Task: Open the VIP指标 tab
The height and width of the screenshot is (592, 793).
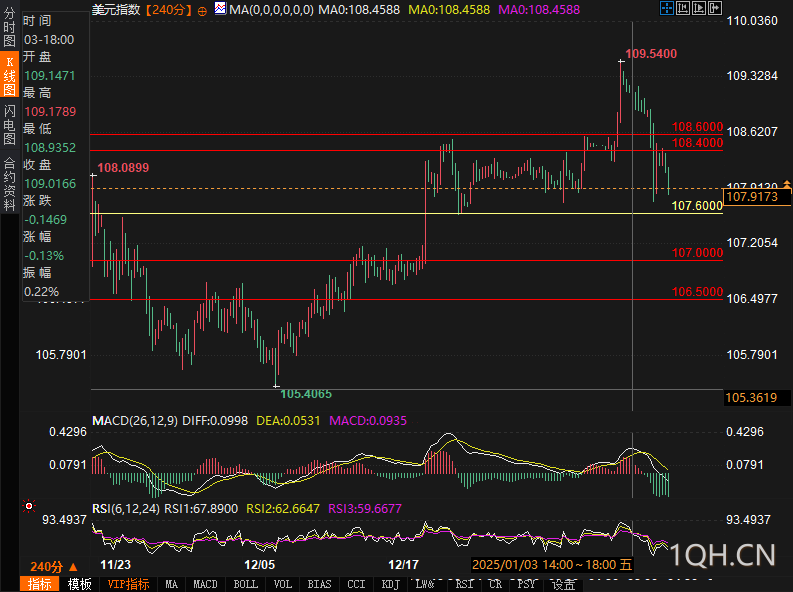Action: 128,584
